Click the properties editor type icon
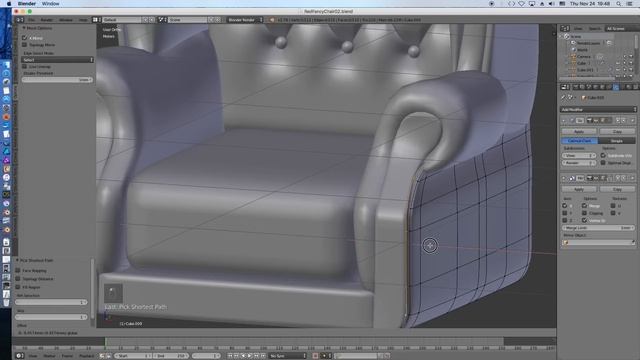Viewport: 640px width, 360px height. [565, 87]
